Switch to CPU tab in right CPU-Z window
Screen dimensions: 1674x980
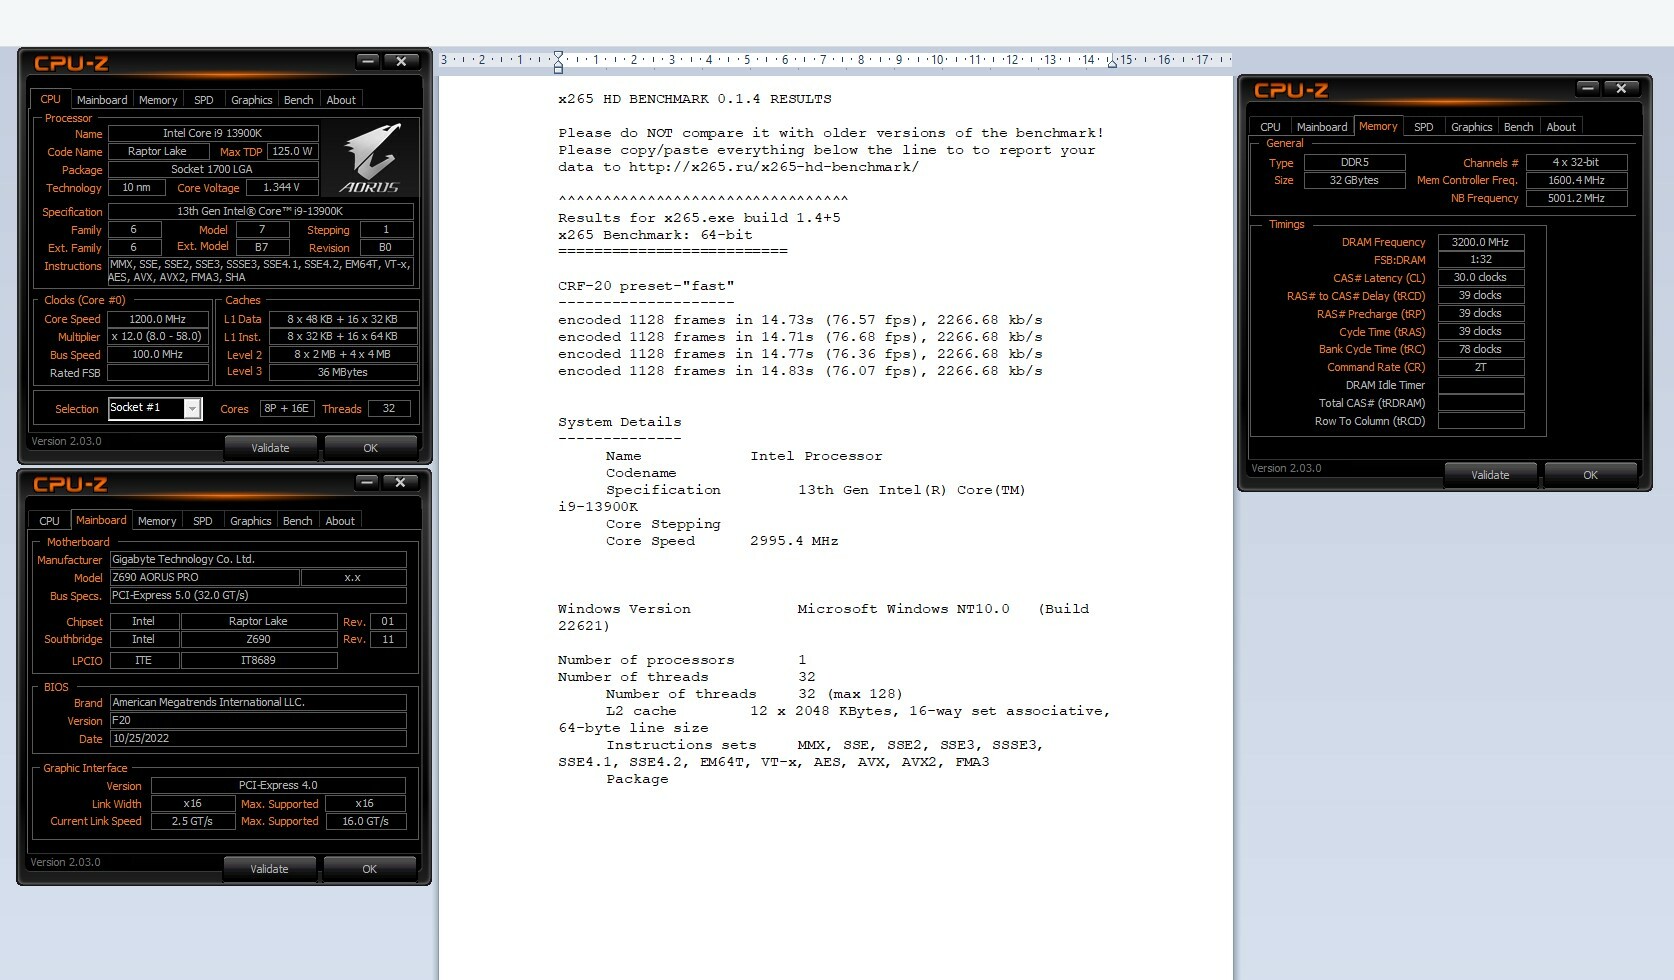click(x=1270, y=127)
